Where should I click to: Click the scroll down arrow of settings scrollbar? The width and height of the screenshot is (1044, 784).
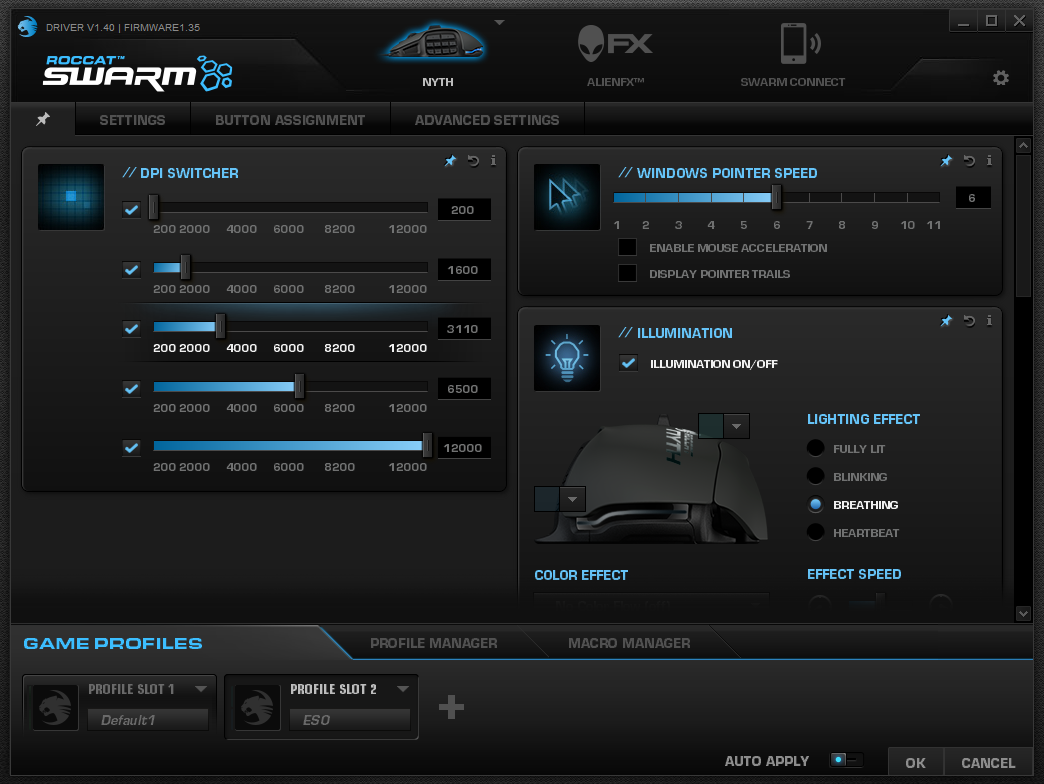click(1023, 613)
